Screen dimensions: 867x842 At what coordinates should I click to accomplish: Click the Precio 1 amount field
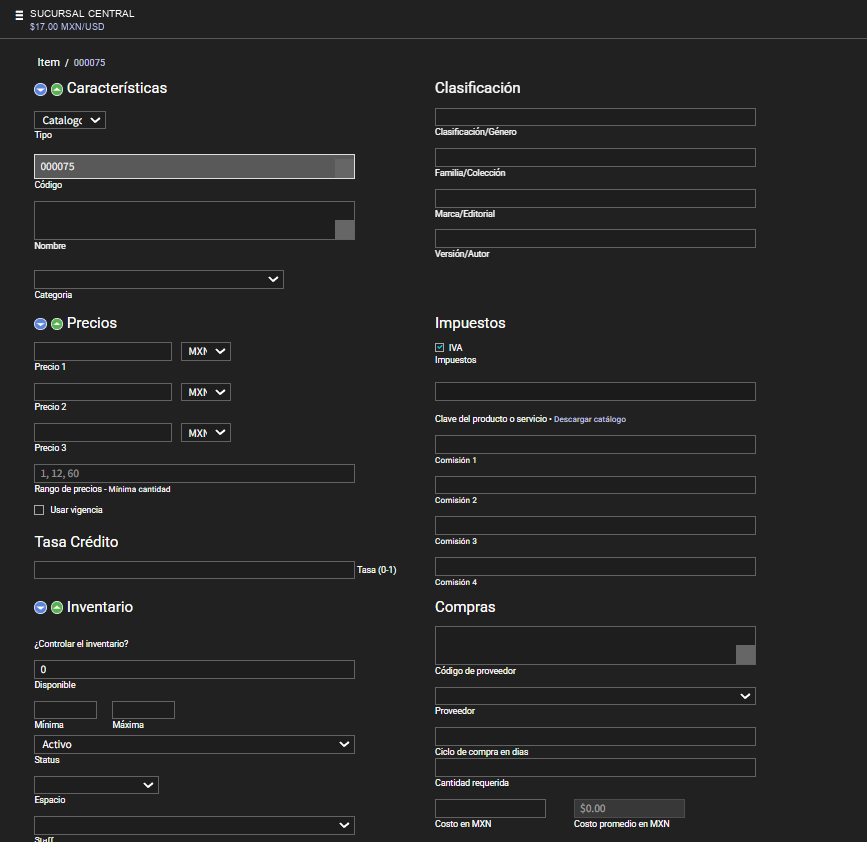coord(103,351)
